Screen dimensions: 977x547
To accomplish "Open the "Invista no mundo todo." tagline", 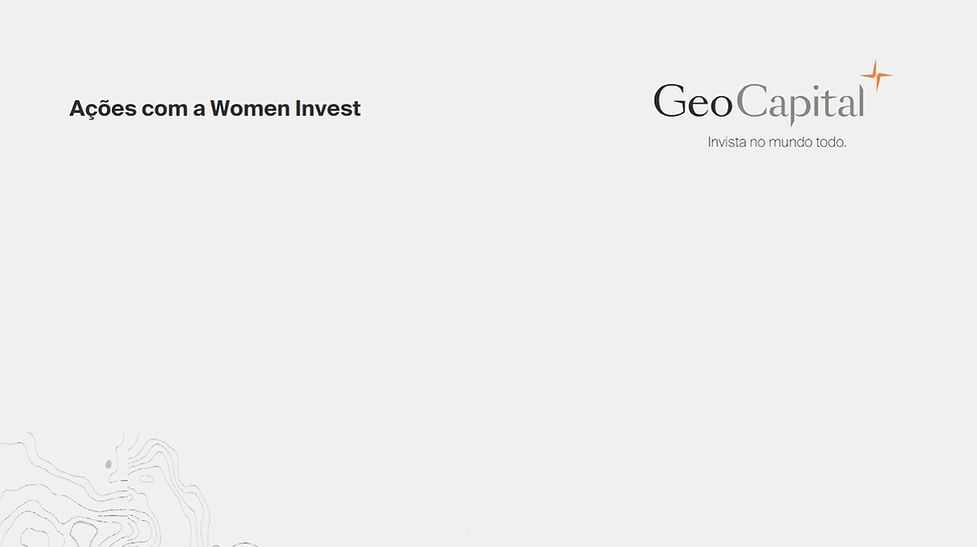I will tap(777, 143).
